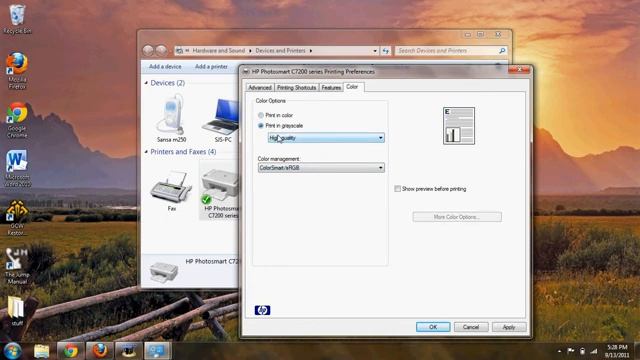The image size is (640, 360).
Task: Open Firefox from the taskbar
Action: tap(99, 351)
